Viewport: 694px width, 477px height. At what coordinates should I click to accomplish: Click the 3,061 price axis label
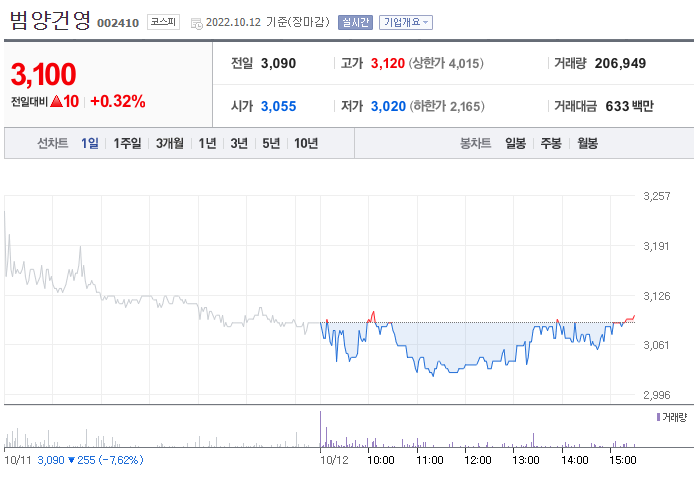coord(656,345)
